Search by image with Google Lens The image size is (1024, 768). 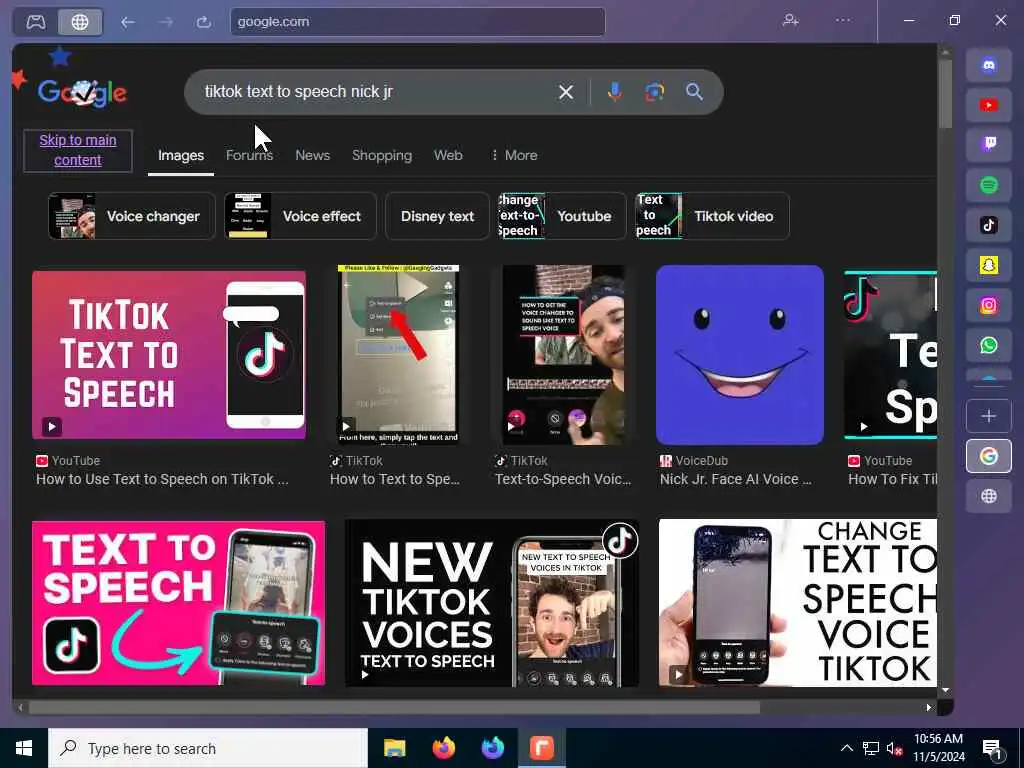click(x=654, y=92)
